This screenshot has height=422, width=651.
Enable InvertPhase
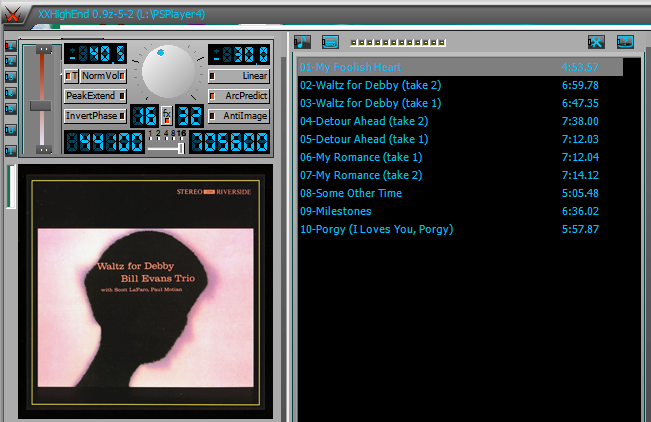pyautogui.click(x=95, y=116)
